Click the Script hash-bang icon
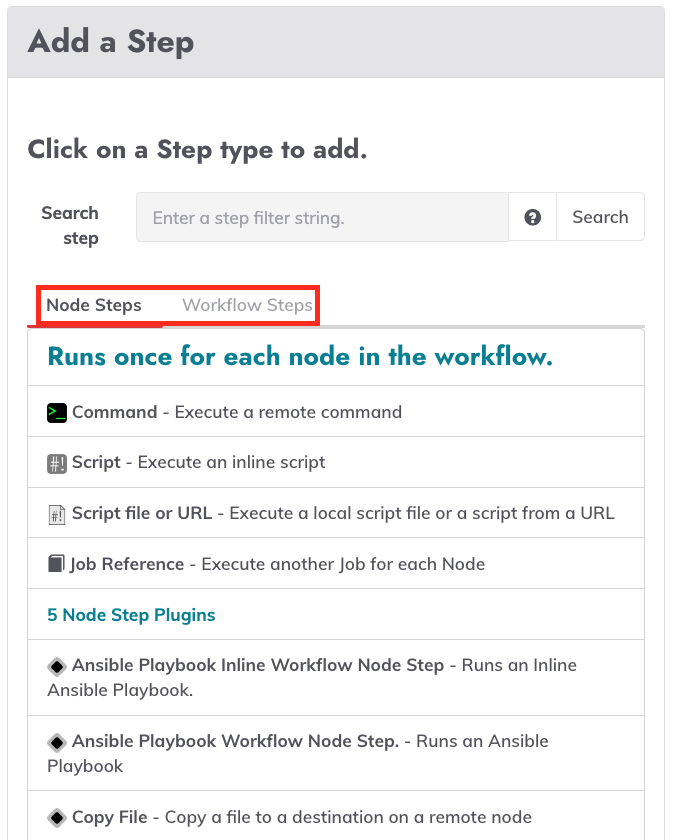Screen dimensions: 673x840 pos(57,463)
